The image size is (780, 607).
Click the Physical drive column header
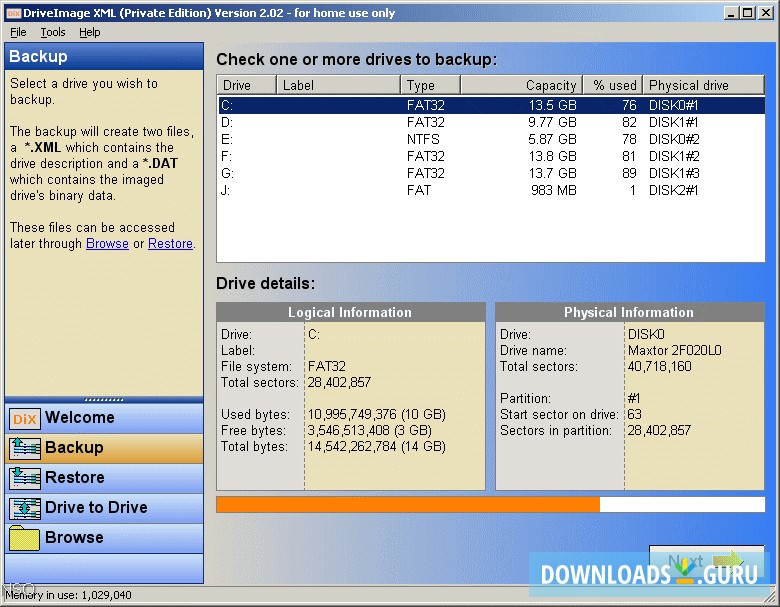[x=688, y=85]
